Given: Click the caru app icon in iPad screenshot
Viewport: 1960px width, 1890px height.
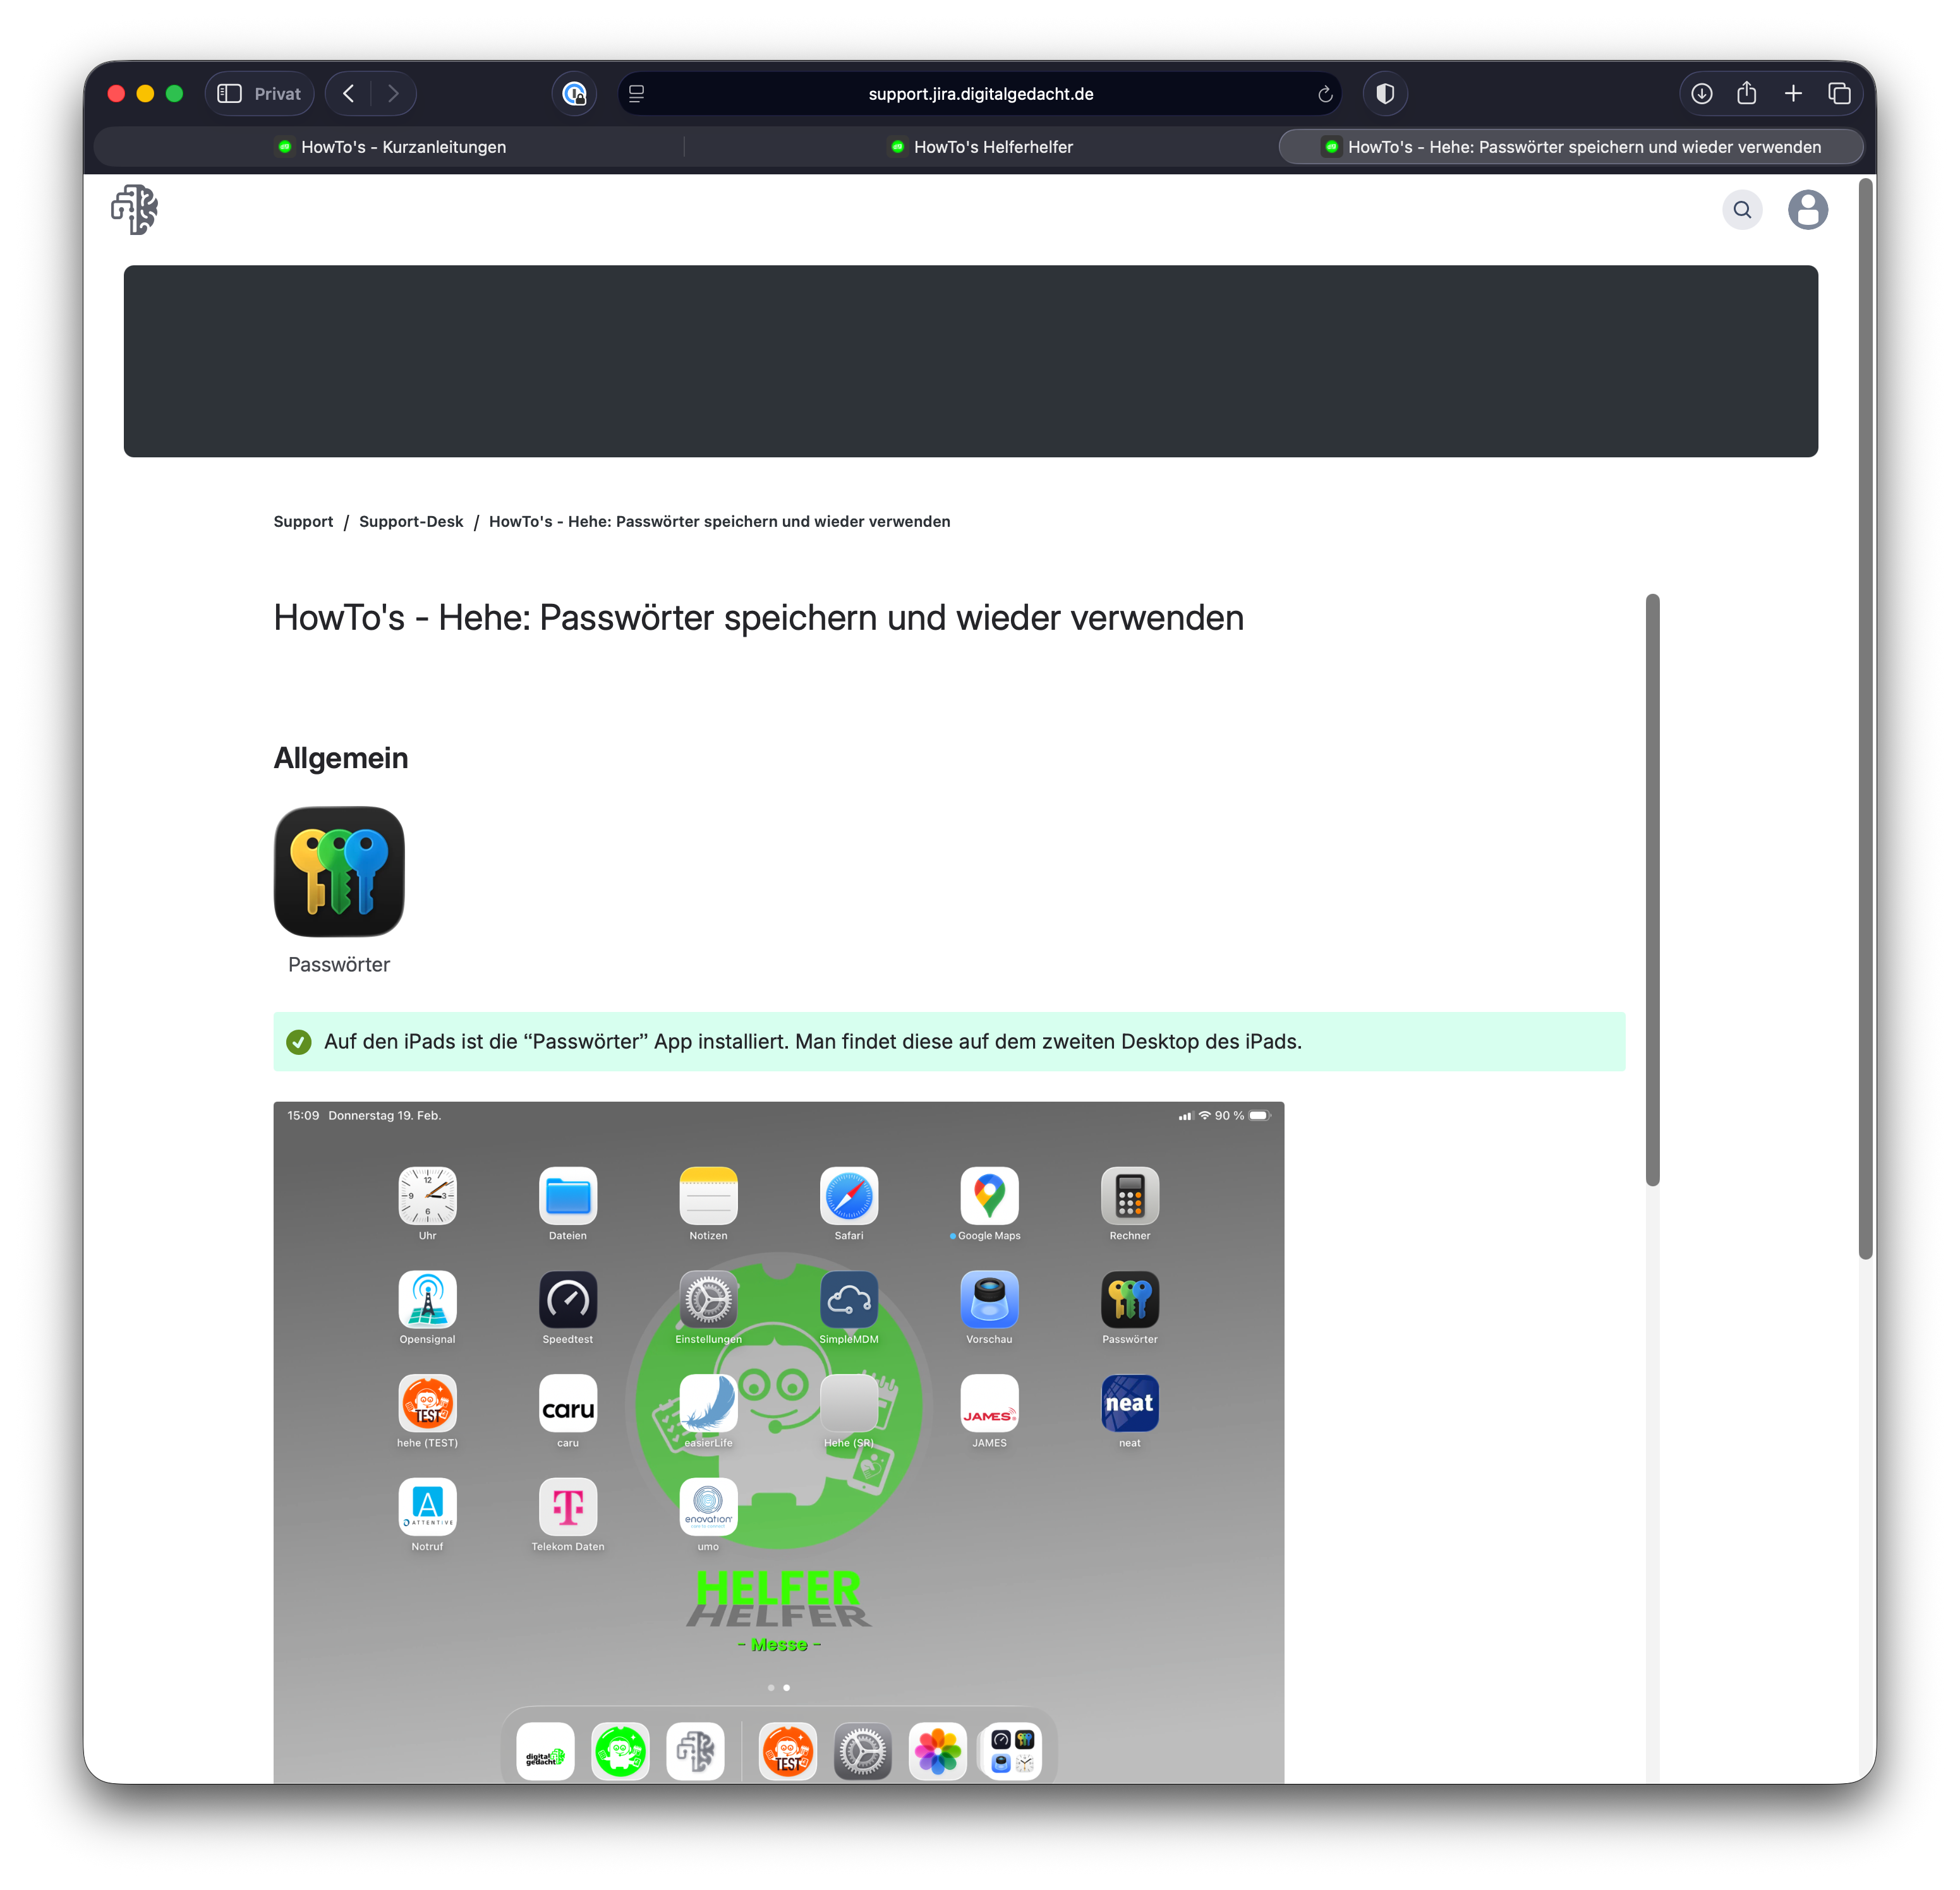Looking at the screenshot, I should pos(568,1403).
